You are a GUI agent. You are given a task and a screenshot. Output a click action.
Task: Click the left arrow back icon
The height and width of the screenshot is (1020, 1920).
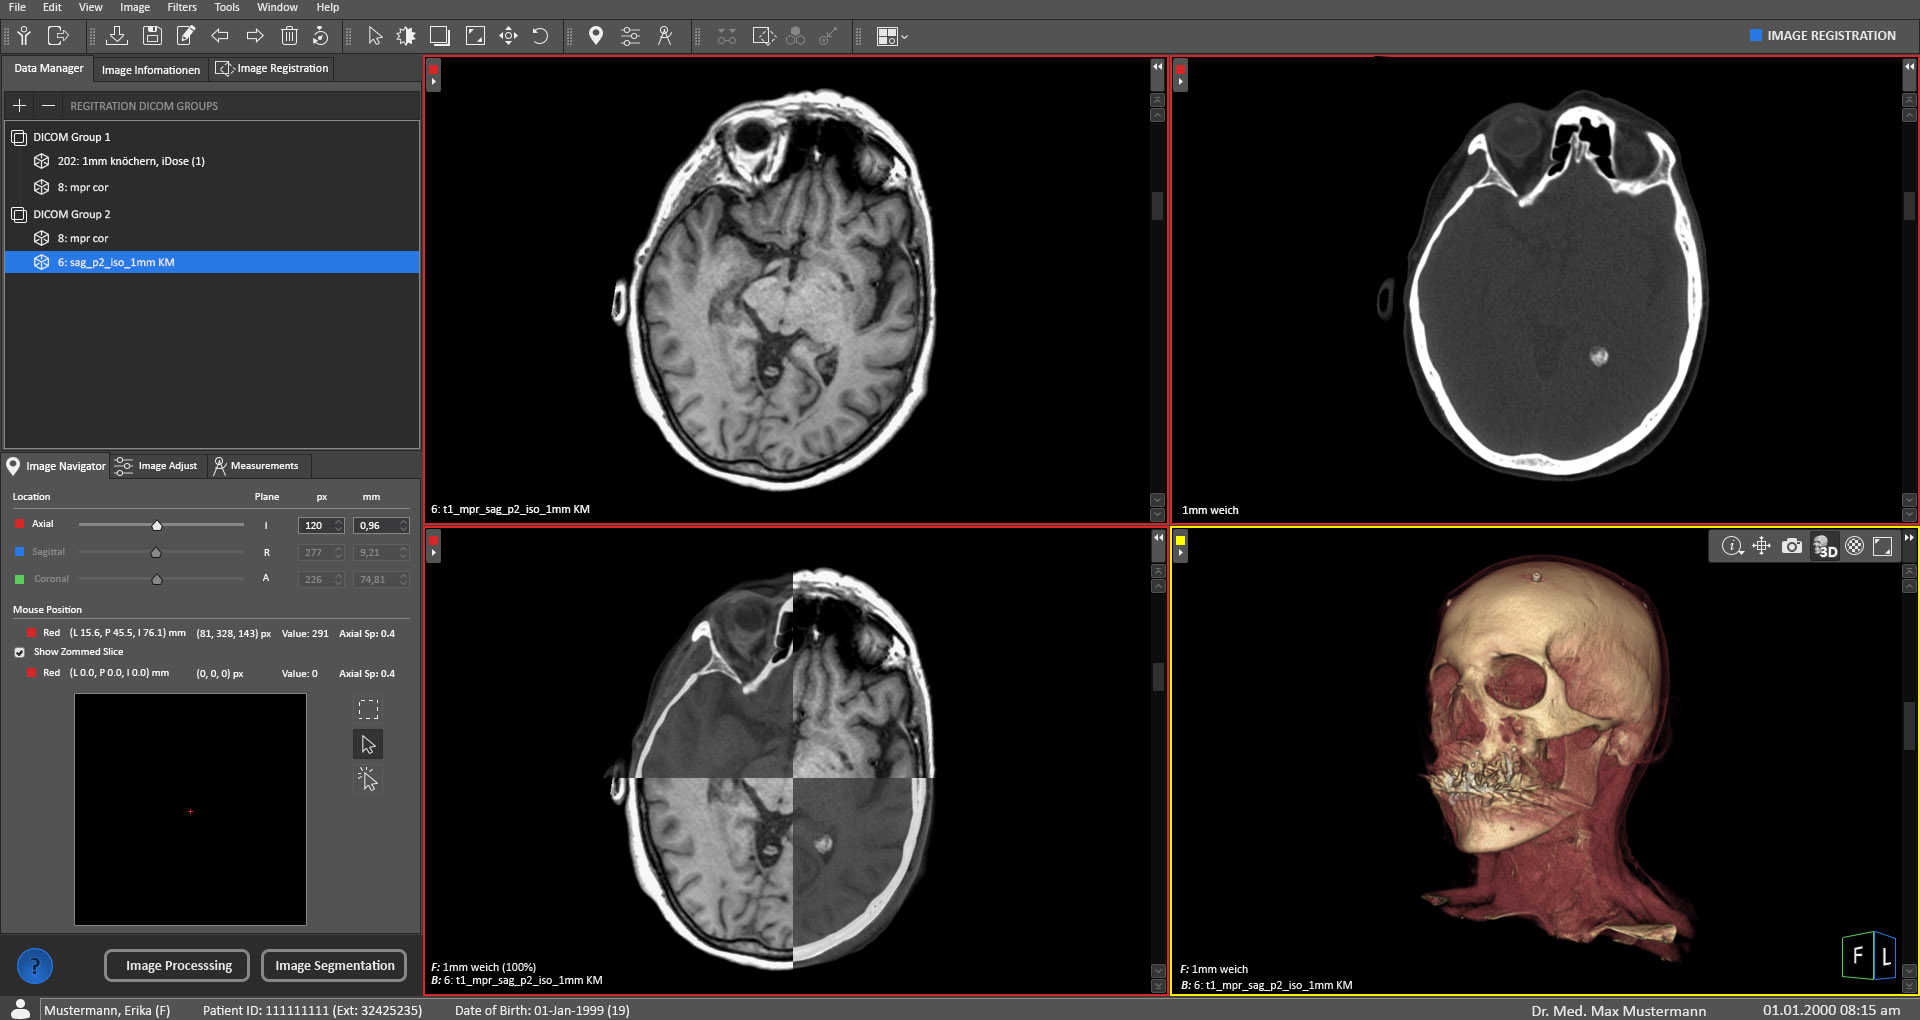[220, 36]
